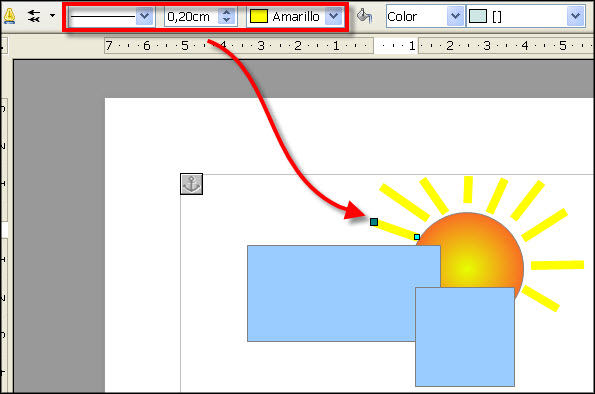Expand the fill color list dropdown arrow

click(575, 16)
